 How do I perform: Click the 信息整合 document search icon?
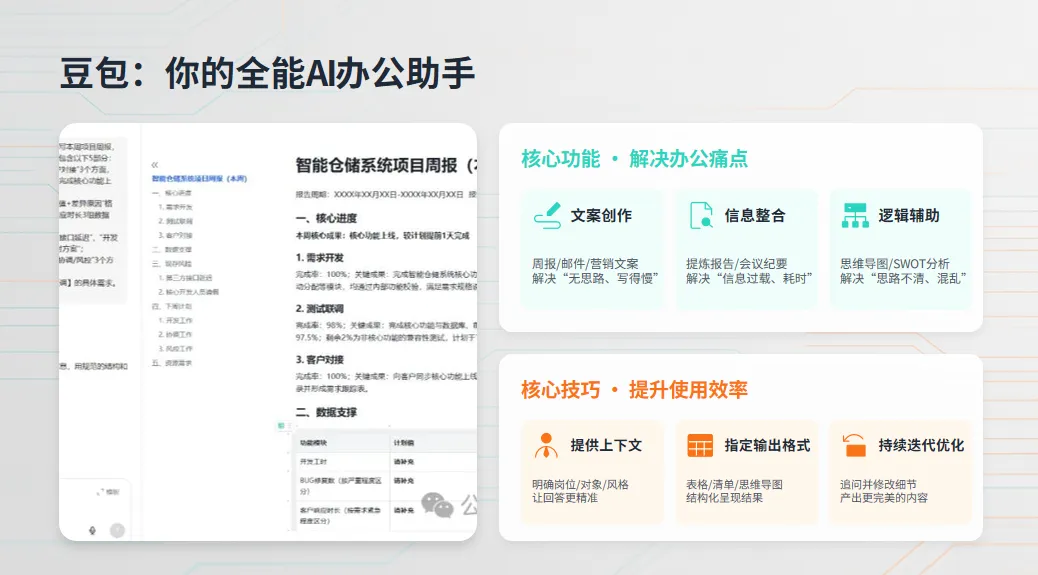701,216
